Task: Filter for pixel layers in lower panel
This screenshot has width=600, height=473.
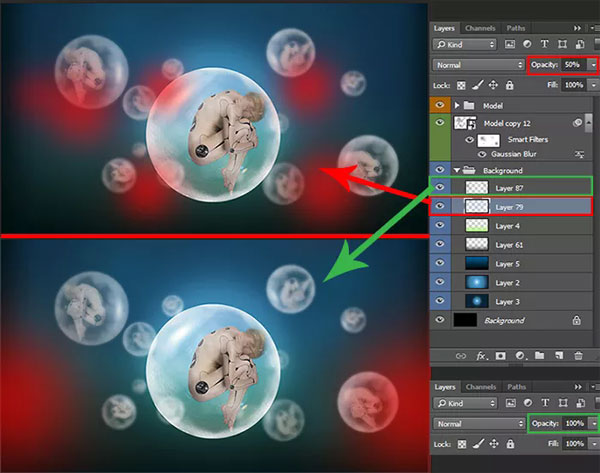Action: 510,403
